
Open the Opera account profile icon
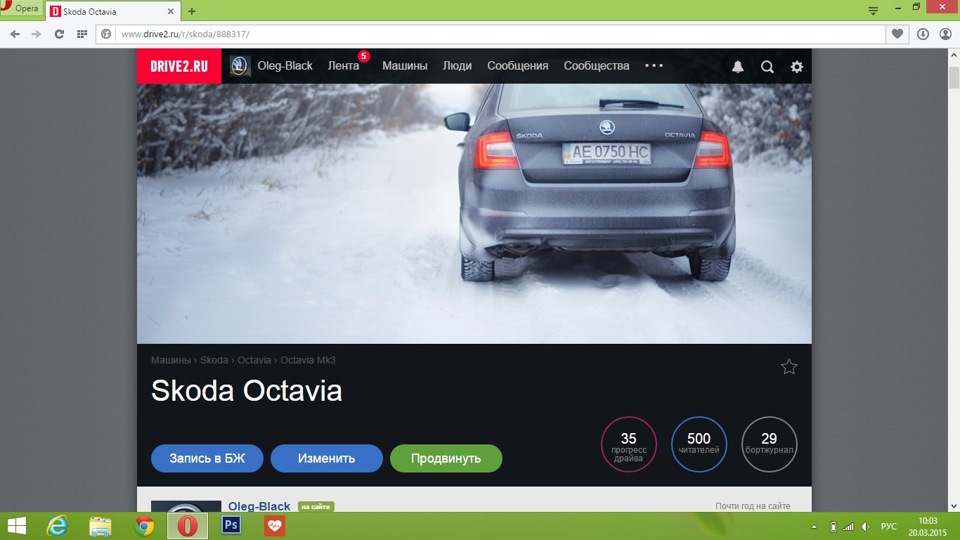(945, 34)
